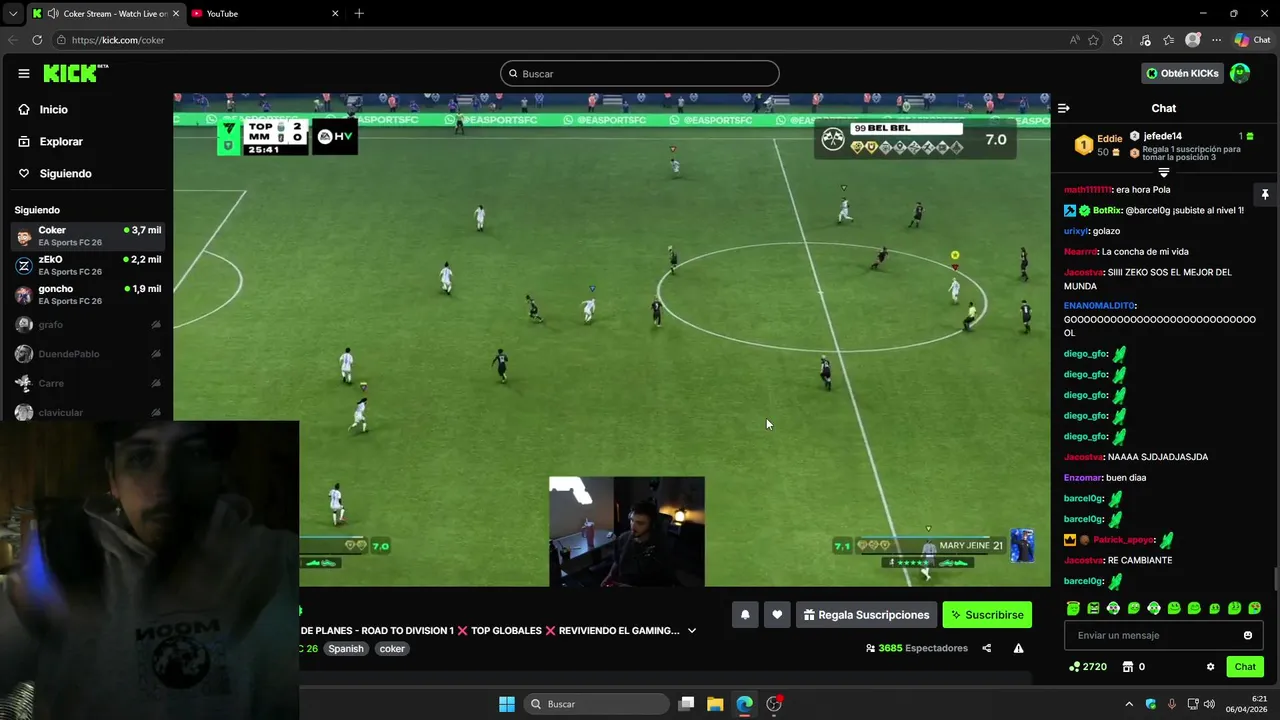1280x720 pixels.
Task: Click the 2720 channel points icon
Action: 1075,667
